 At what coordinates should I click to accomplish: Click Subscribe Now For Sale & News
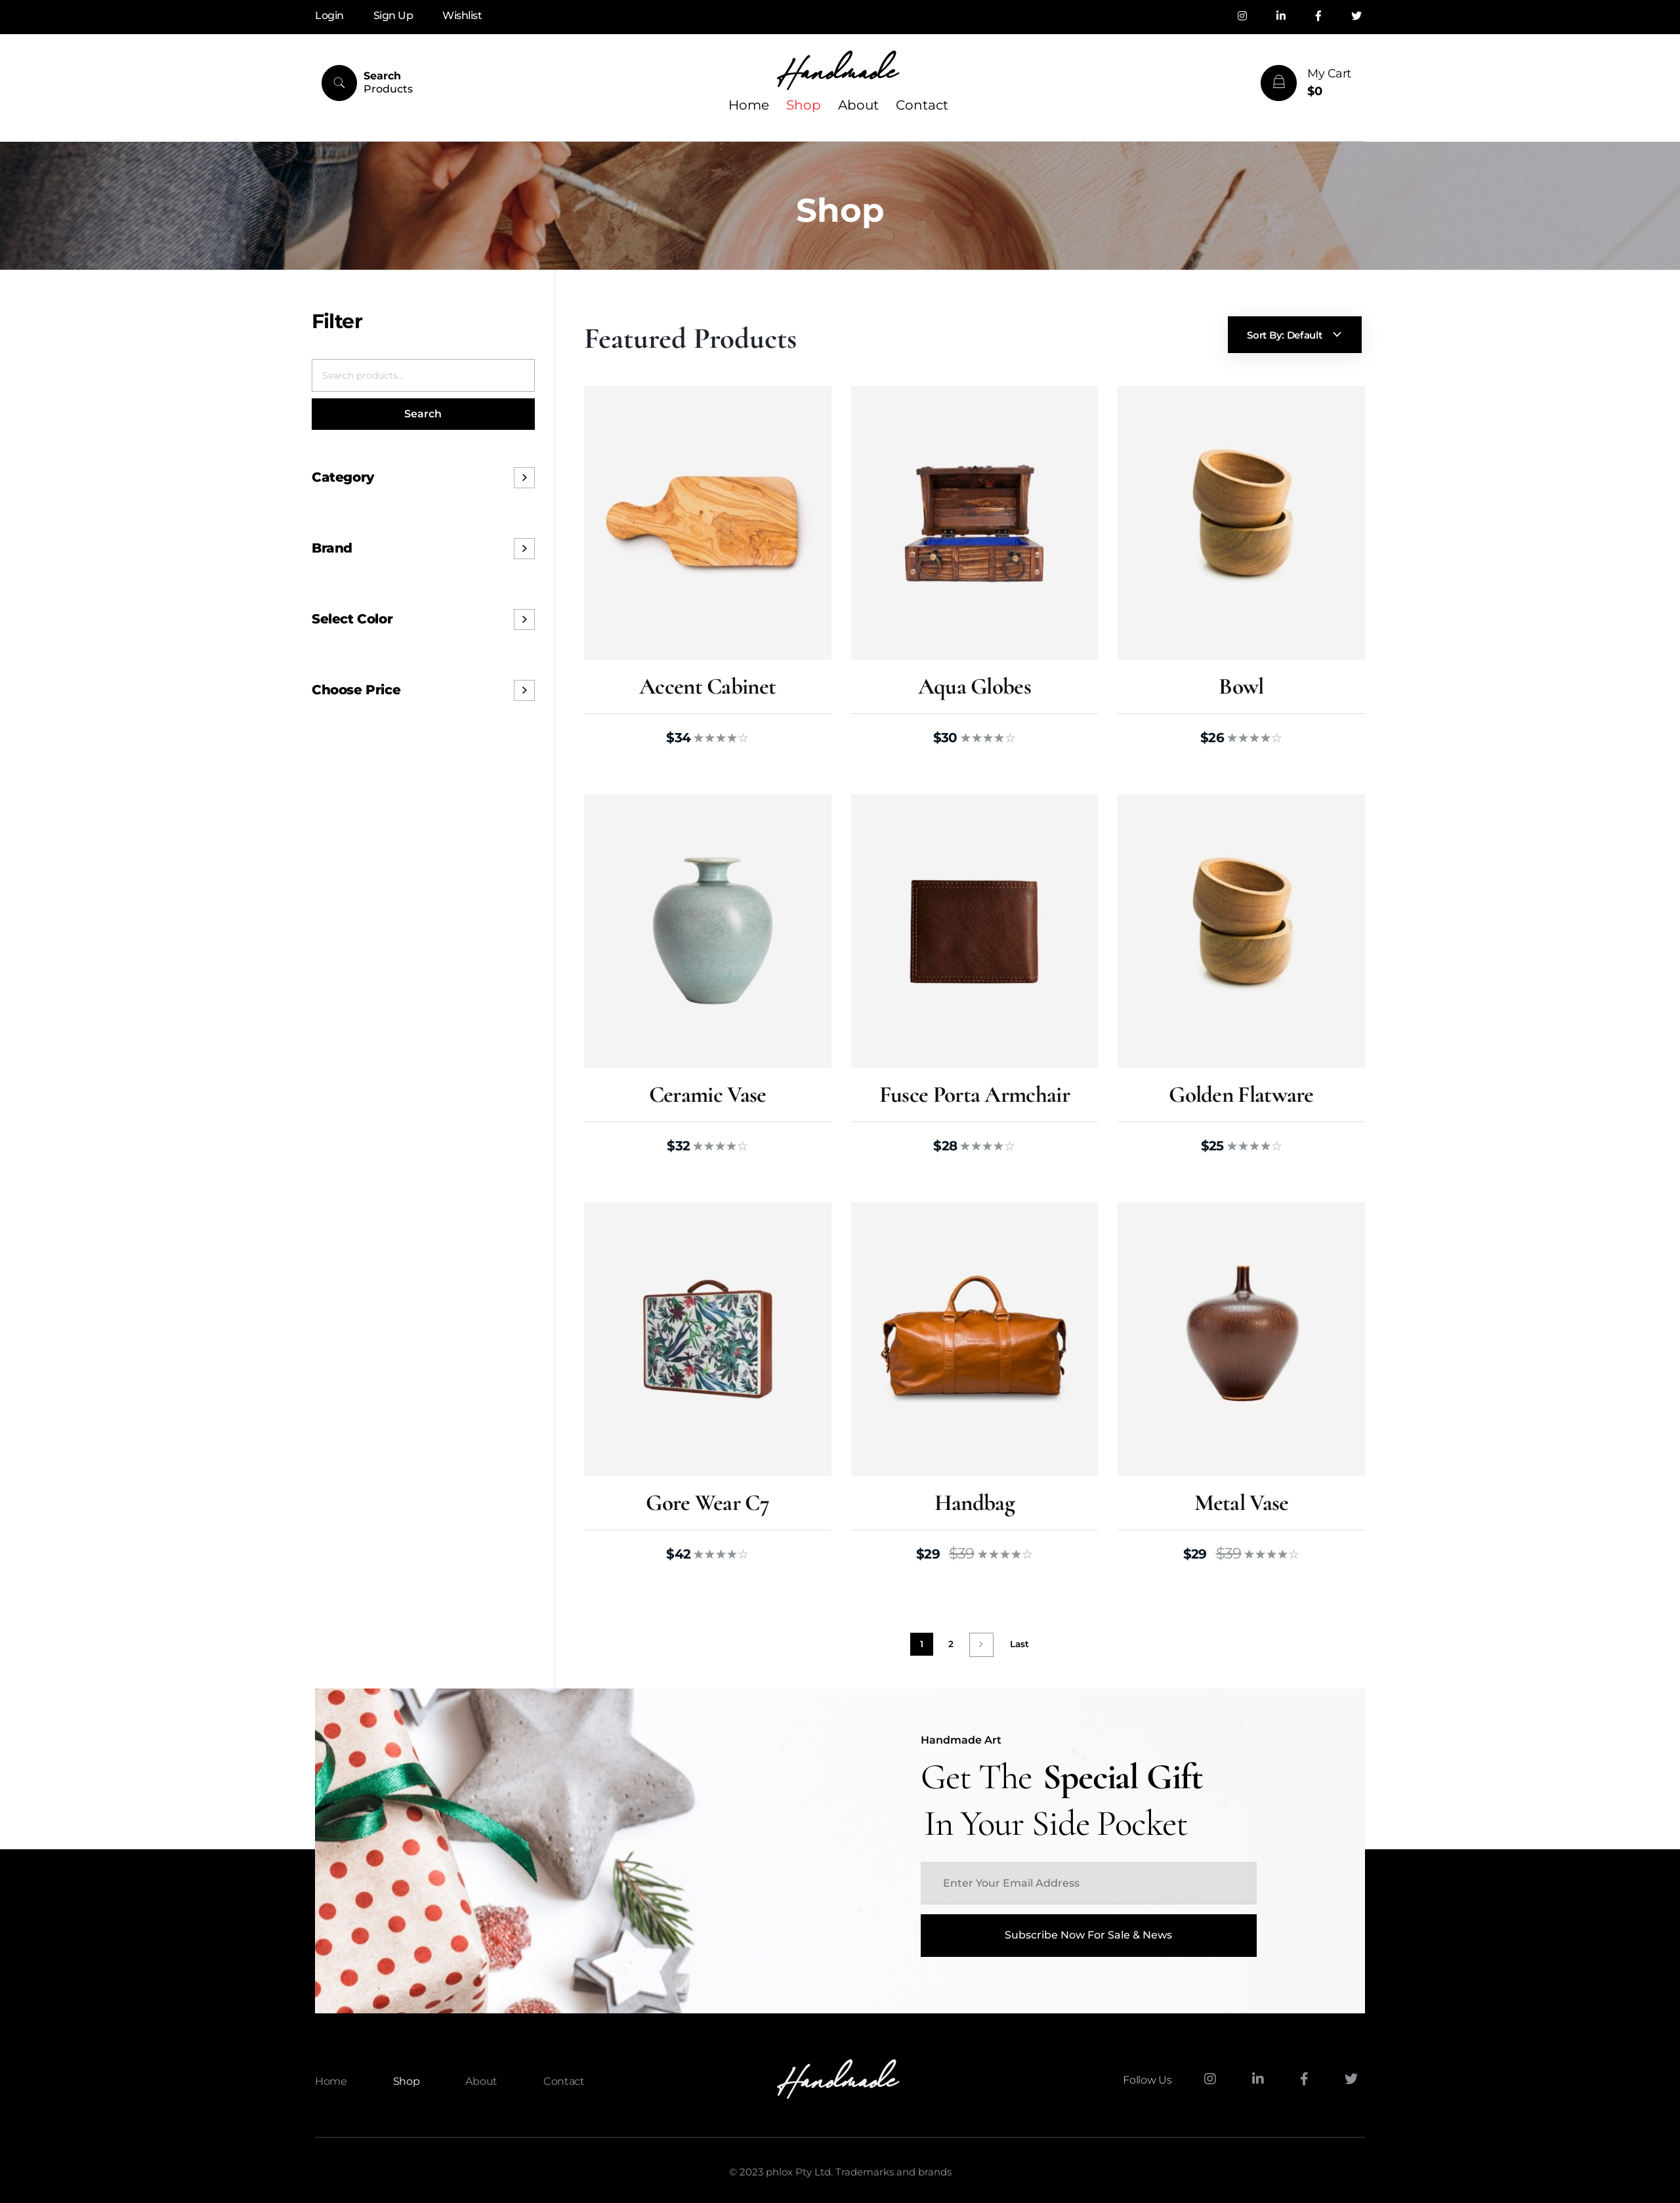(1088, 1936)
